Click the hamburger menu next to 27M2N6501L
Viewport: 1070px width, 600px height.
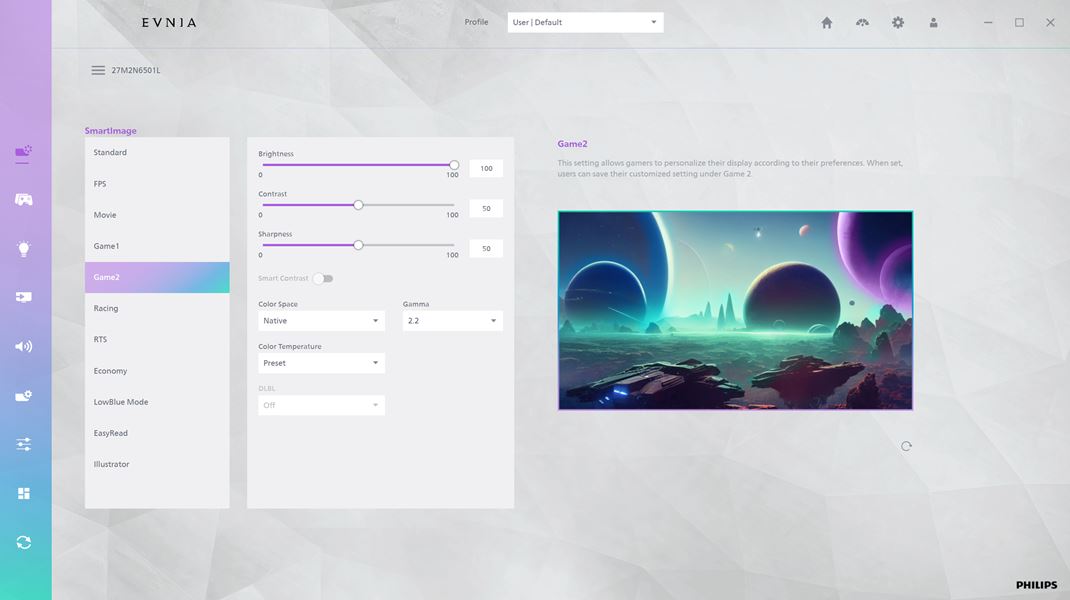click(x=98, y=70)
